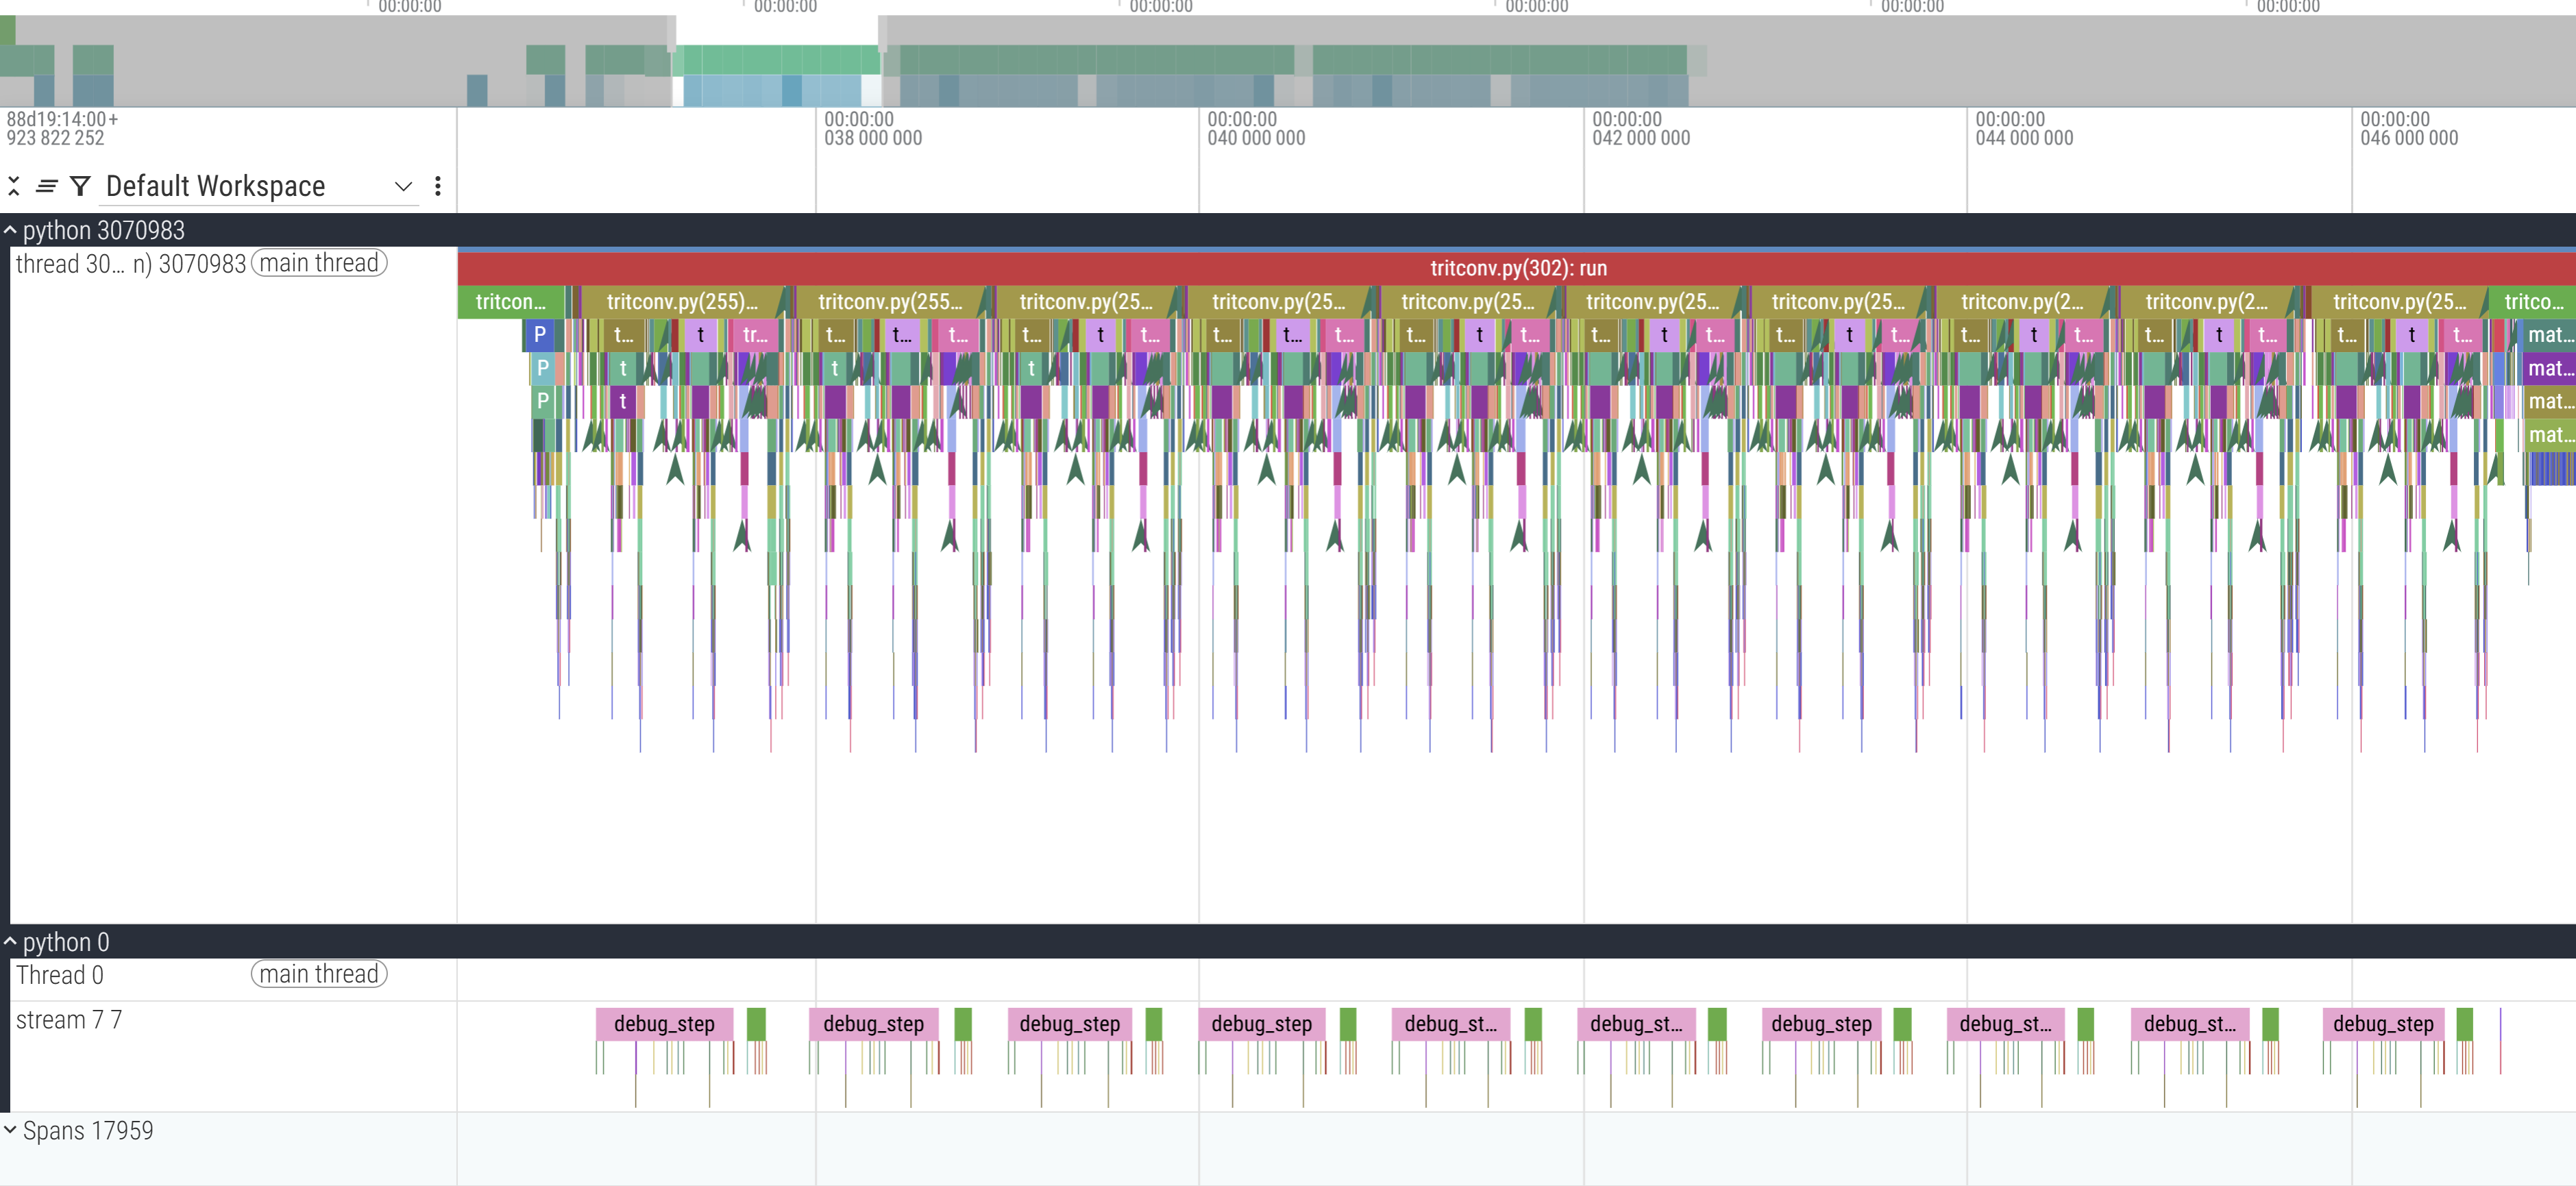The height and width of the screenshot is (1186, 2576).
Task: Collapse the python 3070983 process group
Action: coord(10,231)
